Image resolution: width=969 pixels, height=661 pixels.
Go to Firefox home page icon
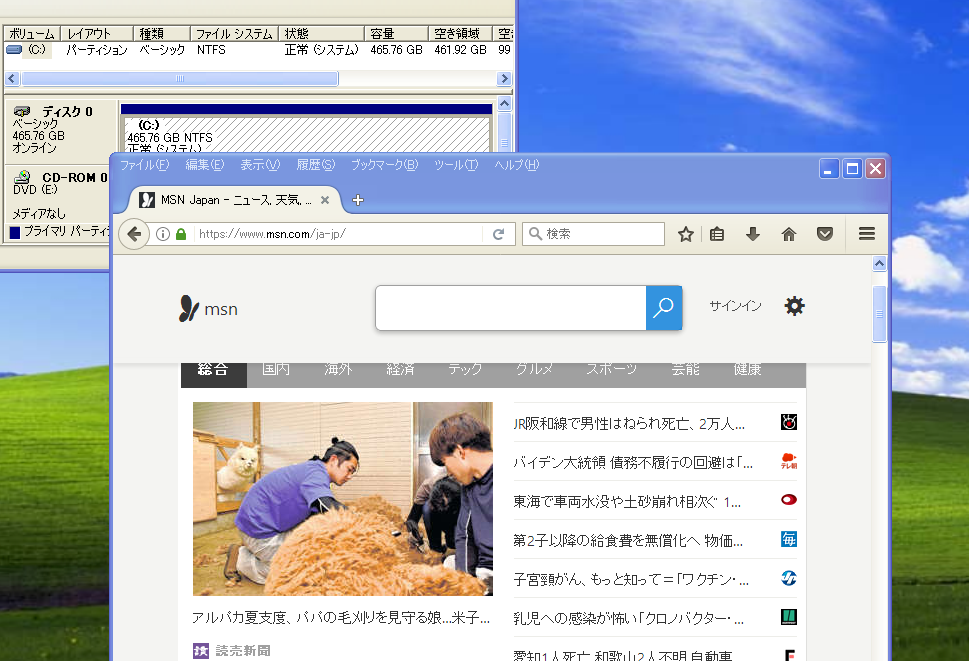(x=789, y=234)
